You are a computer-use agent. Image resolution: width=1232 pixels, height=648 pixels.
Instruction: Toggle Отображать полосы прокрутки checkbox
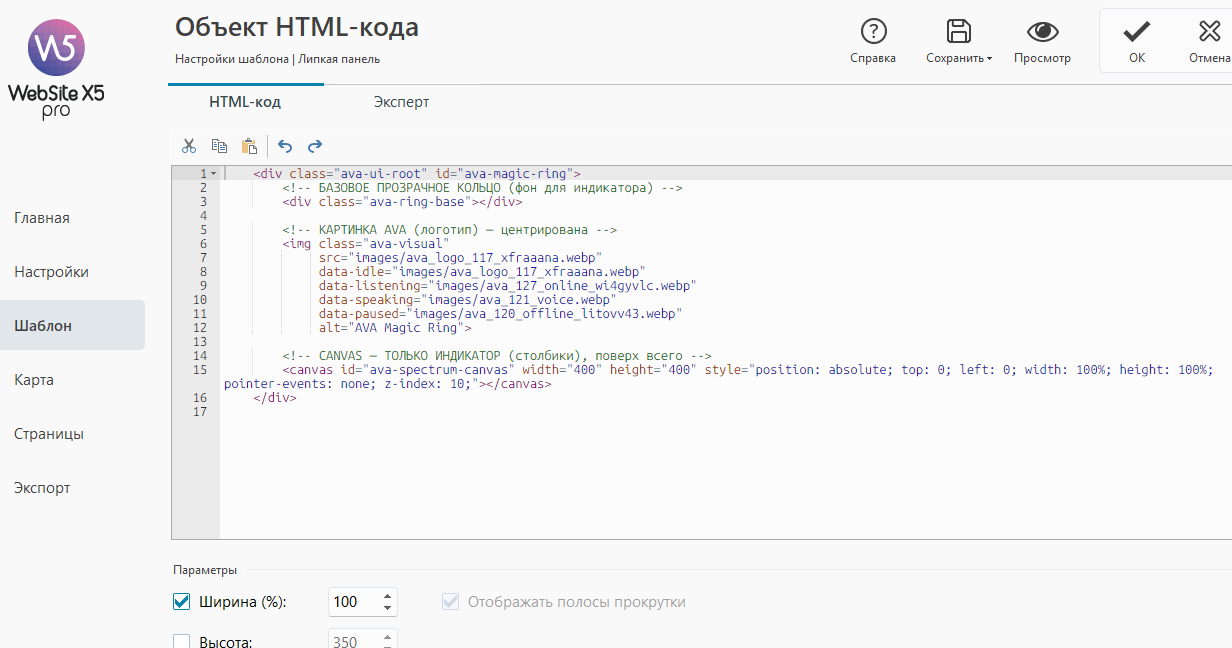(451, 602)
